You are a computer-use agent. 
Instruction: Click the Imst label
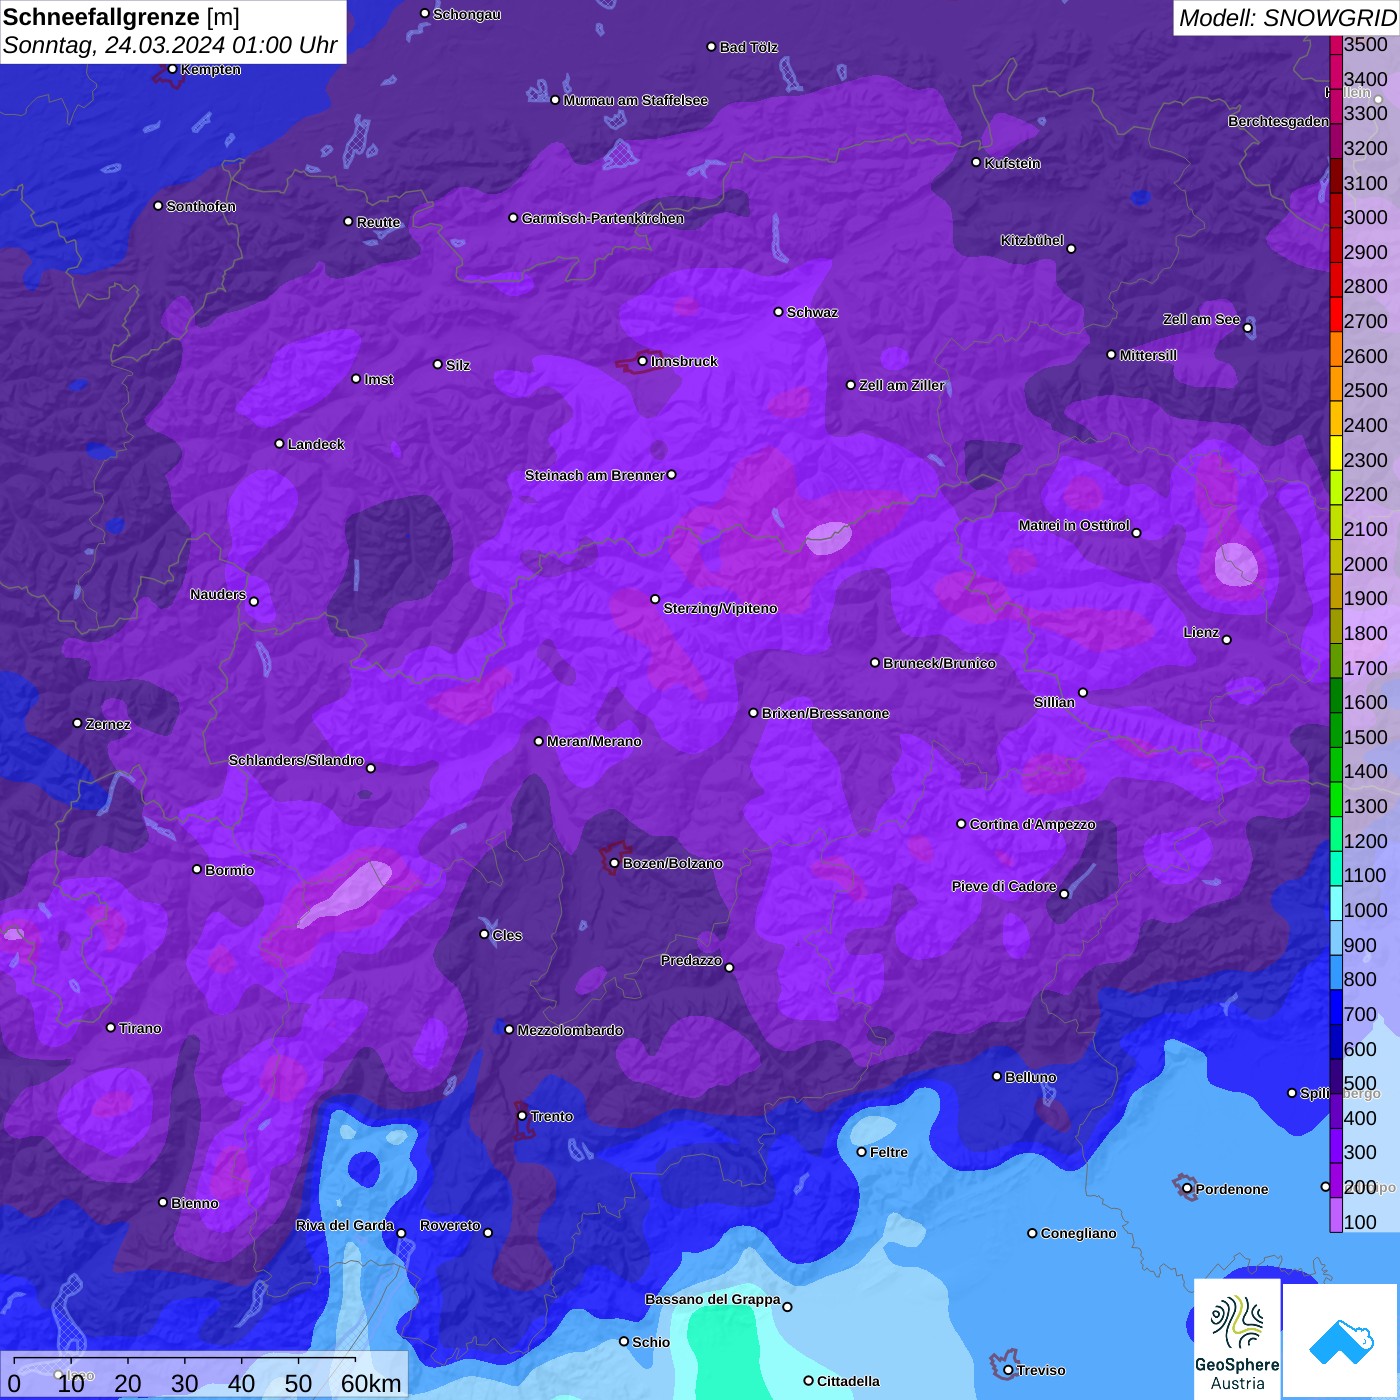coord(378,379)
